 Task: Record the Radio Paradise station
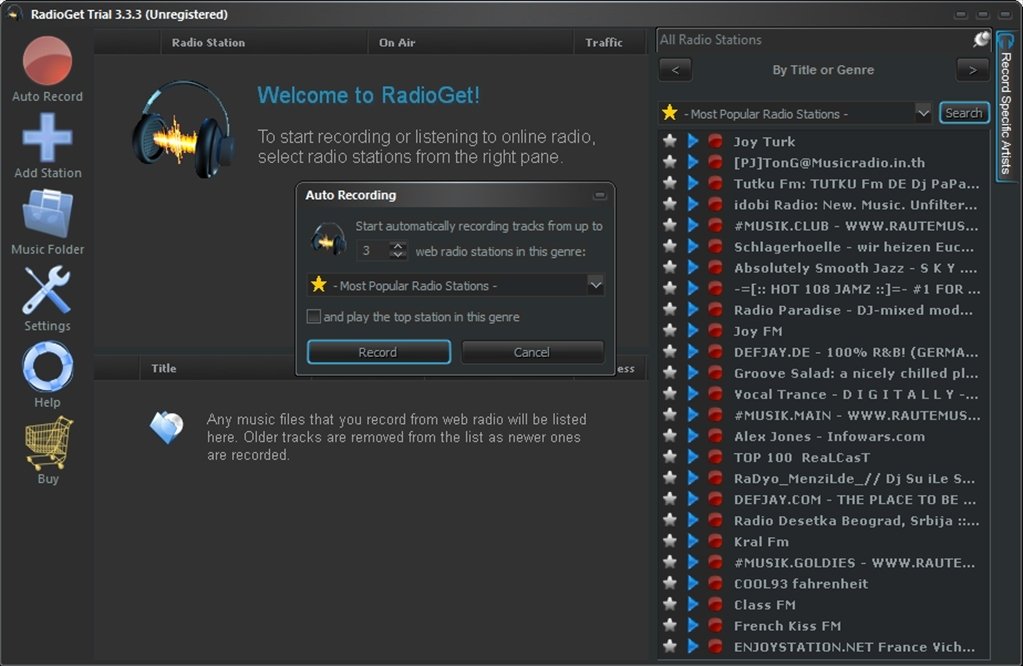pos(715,309)
